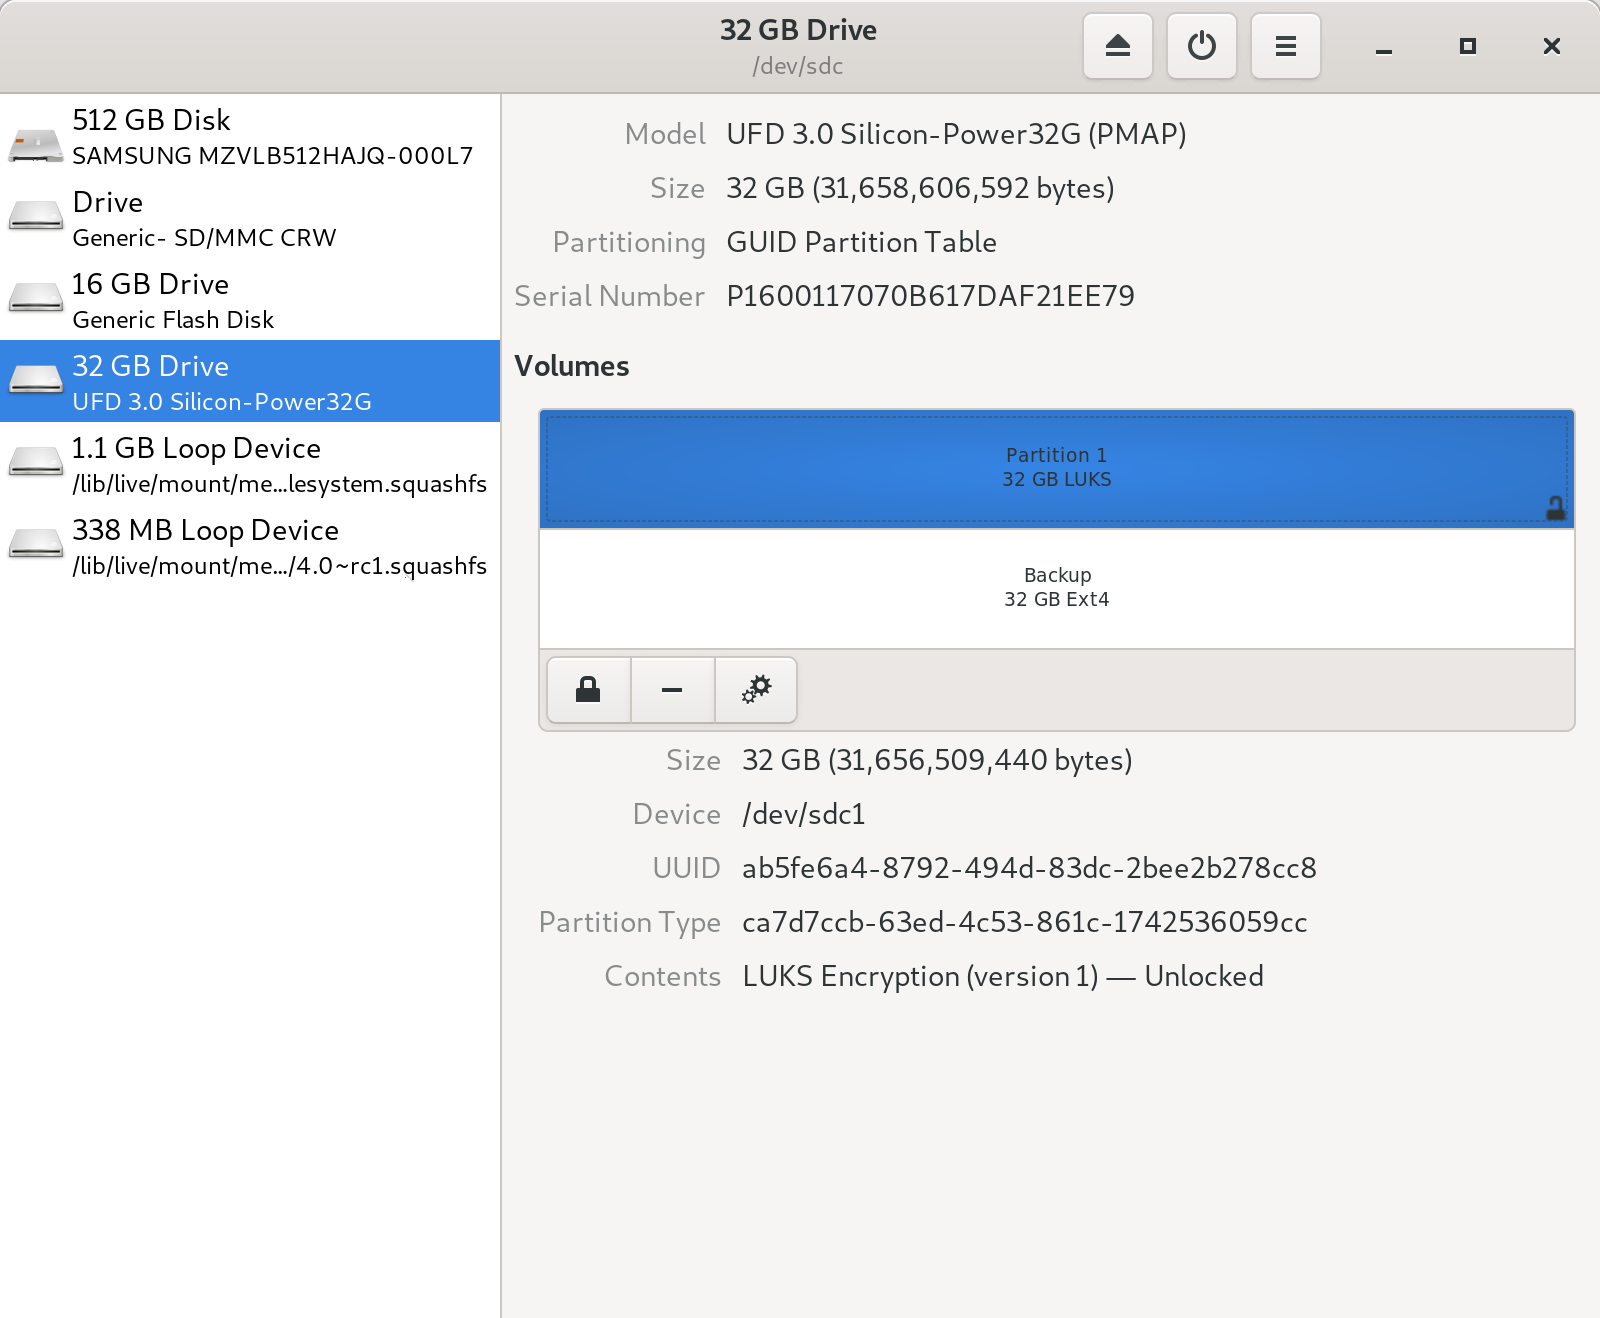Viewport: 1600px width, 1318px height.
Task: Click the partition UUID value
Action: pyautogui.click(x=1029, y=868)
